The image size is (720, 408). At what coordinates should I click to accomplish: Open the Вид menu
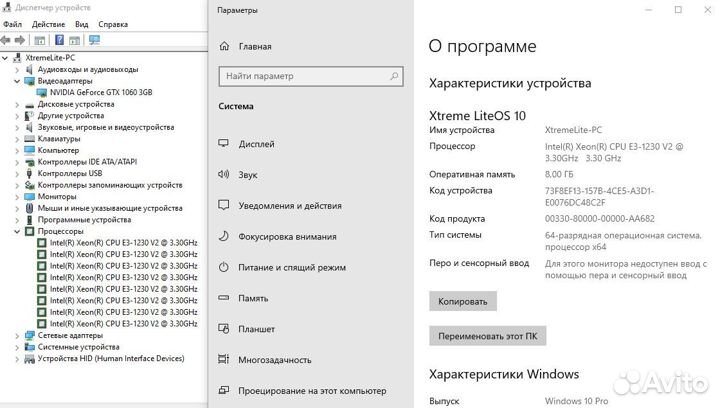(81, 24)
